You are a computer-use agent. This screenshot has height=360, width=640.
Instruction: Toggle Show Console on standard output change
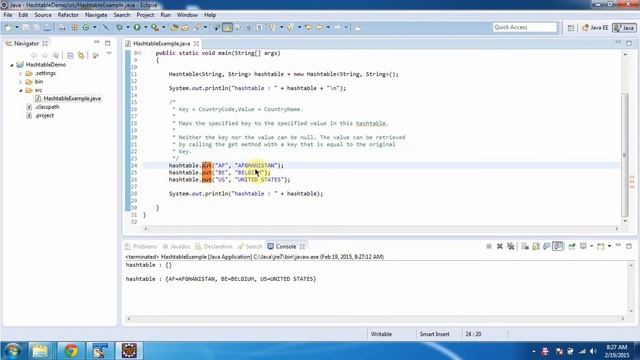point(547,246)
